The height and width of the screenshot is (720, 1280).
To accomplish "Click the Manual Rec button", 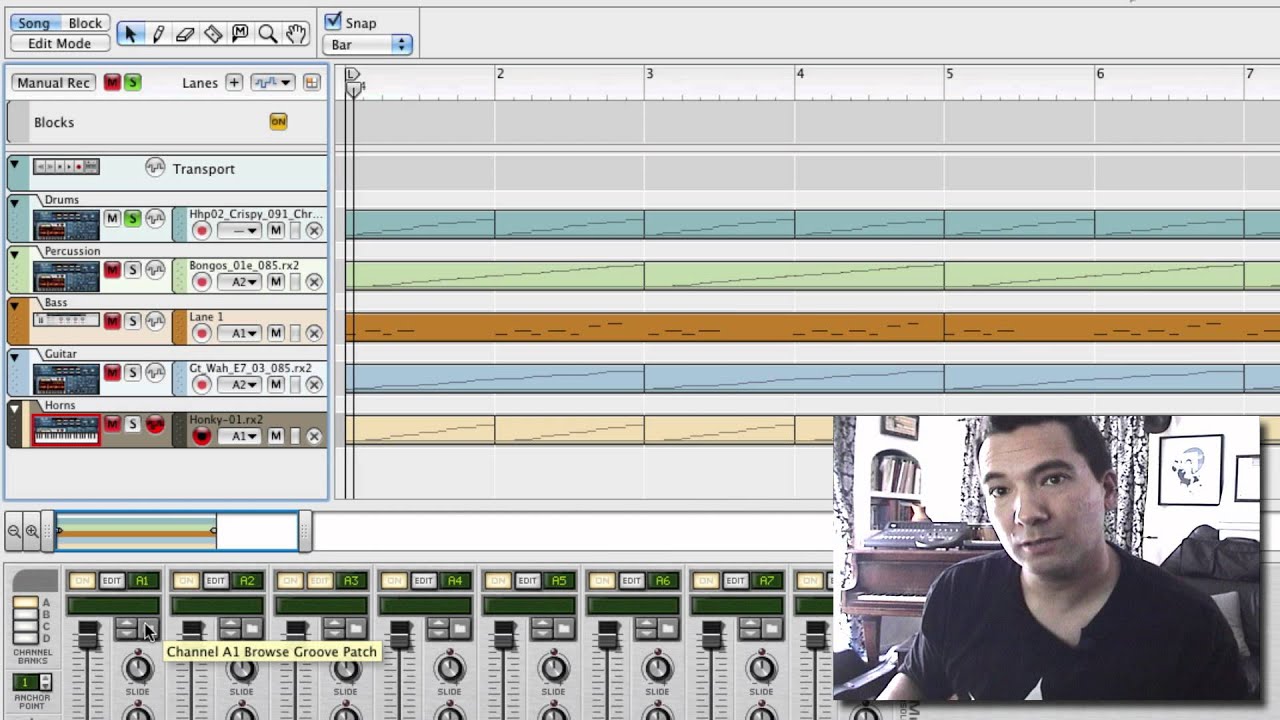I will point(53,83).
